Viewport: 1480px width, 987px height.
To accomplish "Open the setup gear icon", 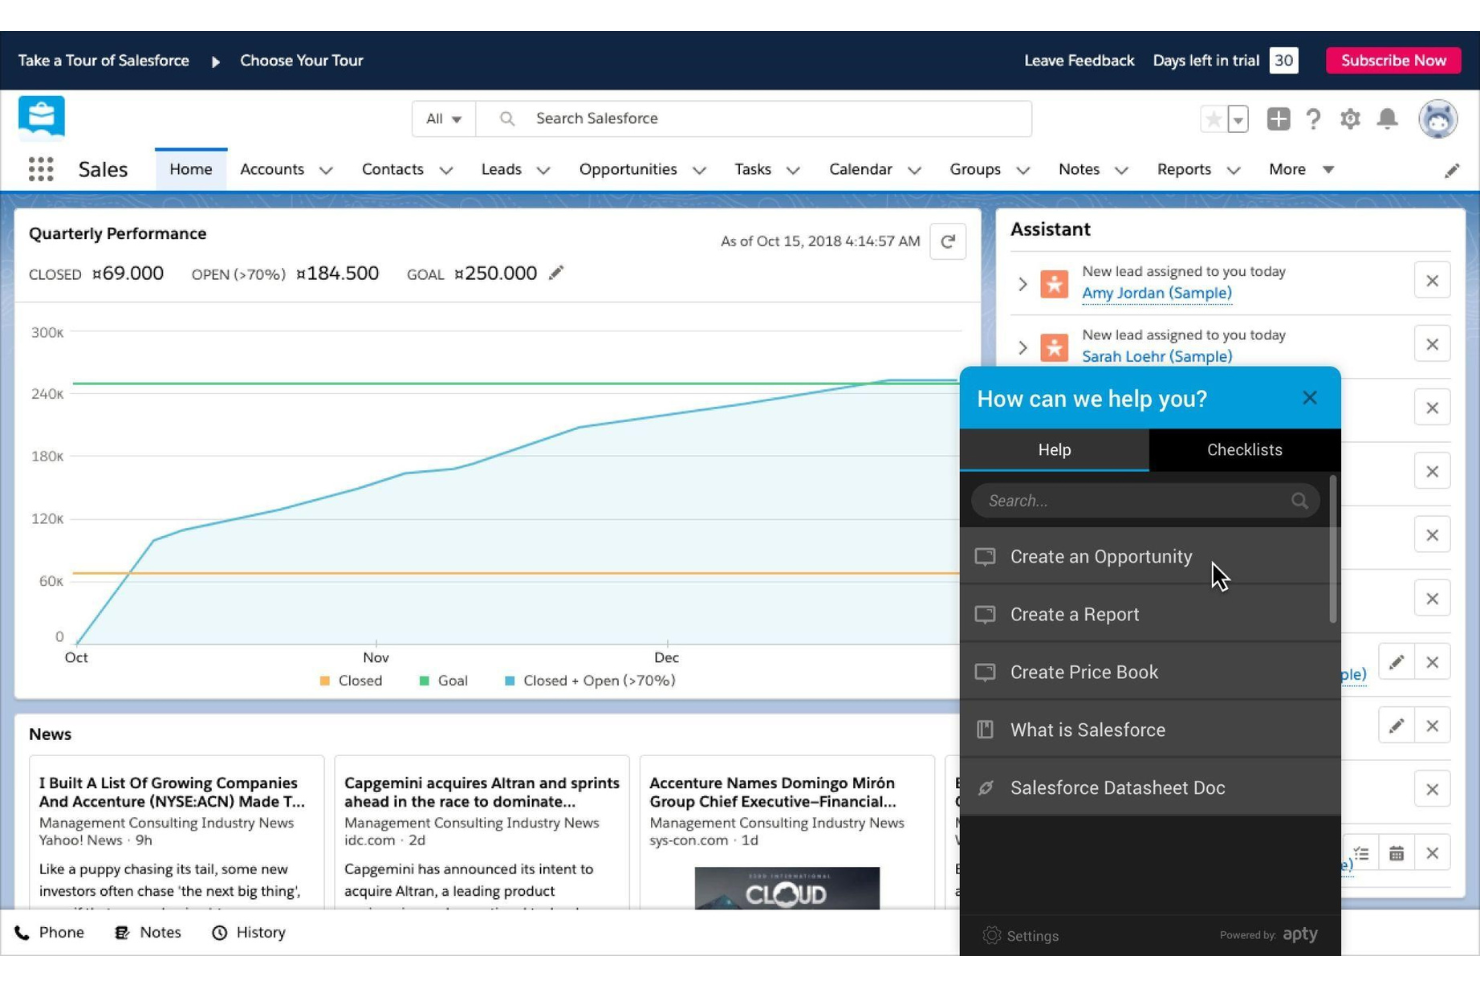I will coord(1350,119).
